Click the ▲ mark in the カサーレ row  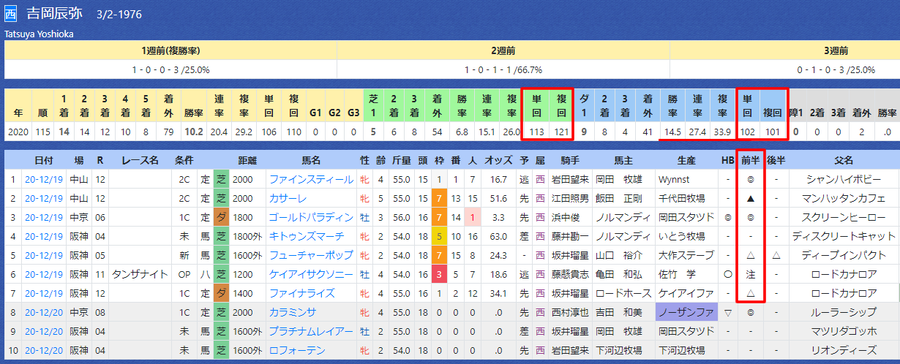click(750, 199)
